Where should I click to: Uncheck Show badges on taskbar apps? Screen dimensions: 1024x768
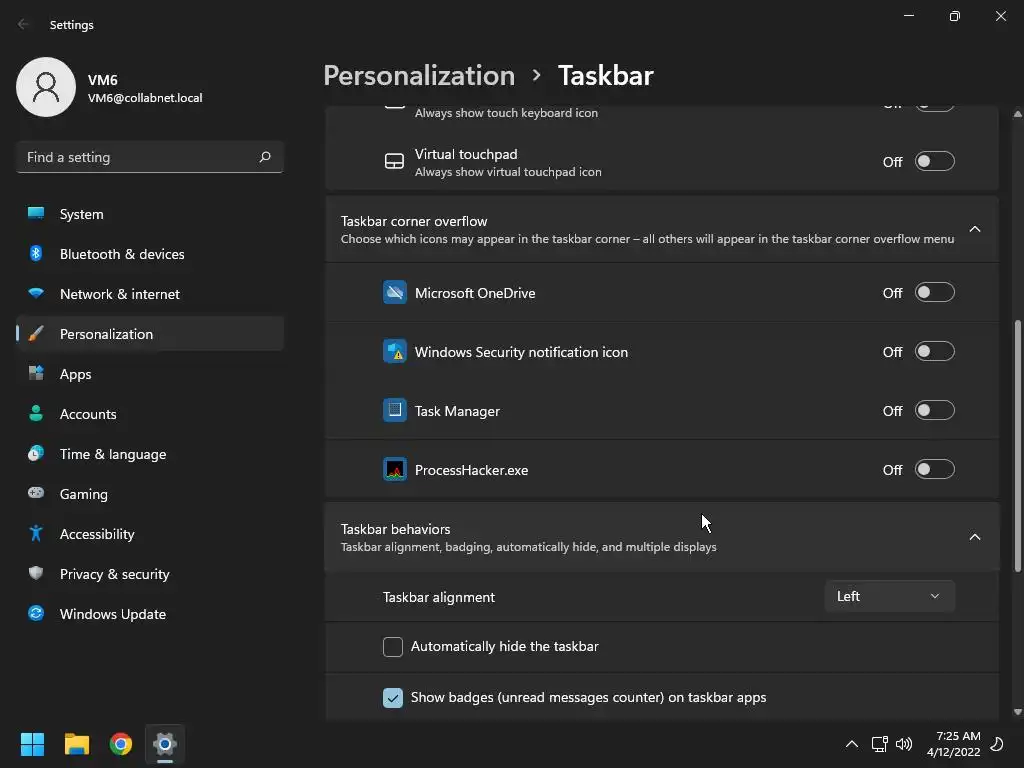[393, 698]
